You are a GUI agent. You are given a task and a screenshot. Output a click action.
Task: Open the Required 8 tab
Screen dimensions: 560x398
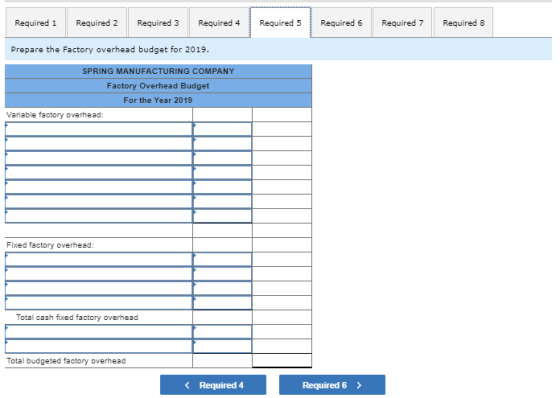tap(464, 23)
